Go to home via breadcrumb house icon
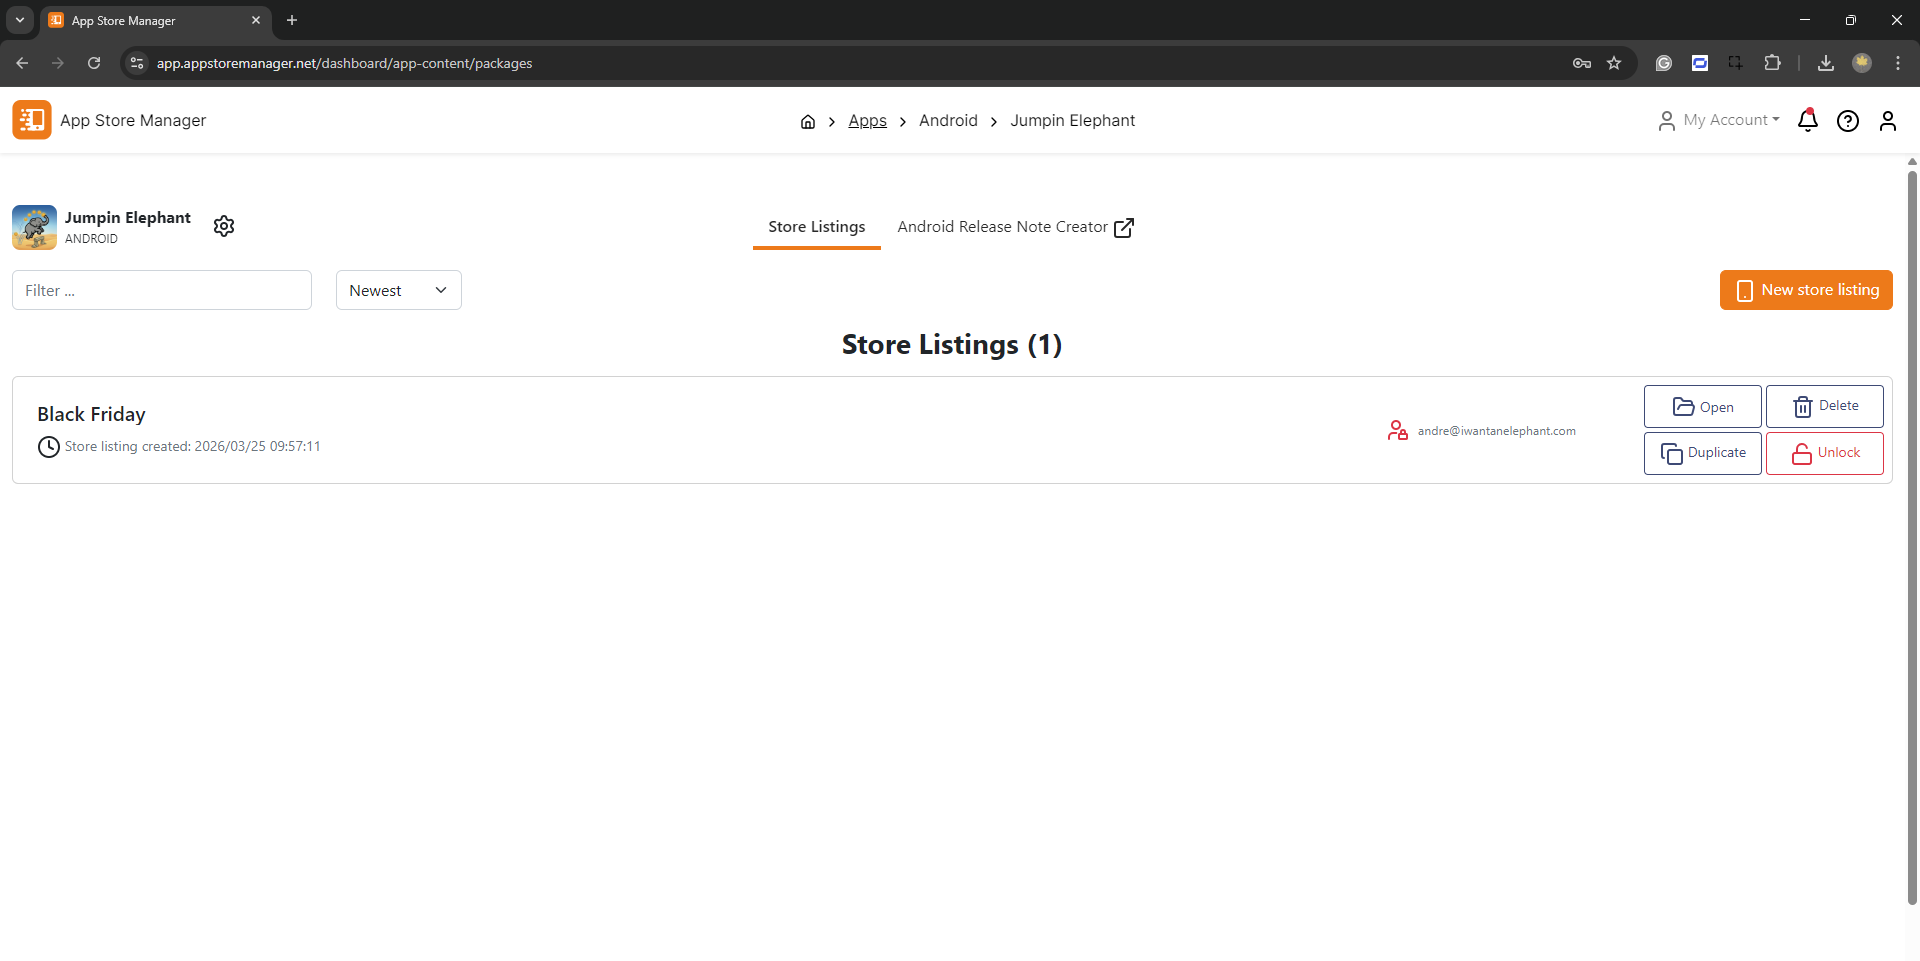This screenshot has height=961, width=1920. tap(807, 122)
